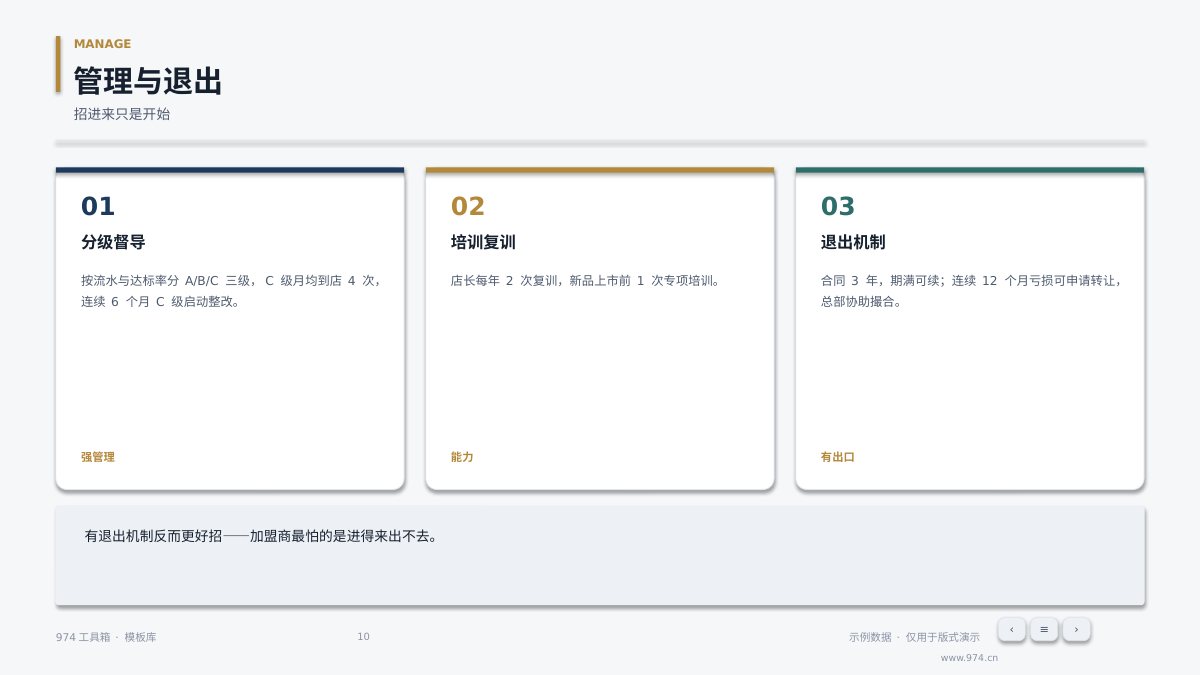Open the www.974.cn link
The image size is (1200, 675).
[969, 658]
